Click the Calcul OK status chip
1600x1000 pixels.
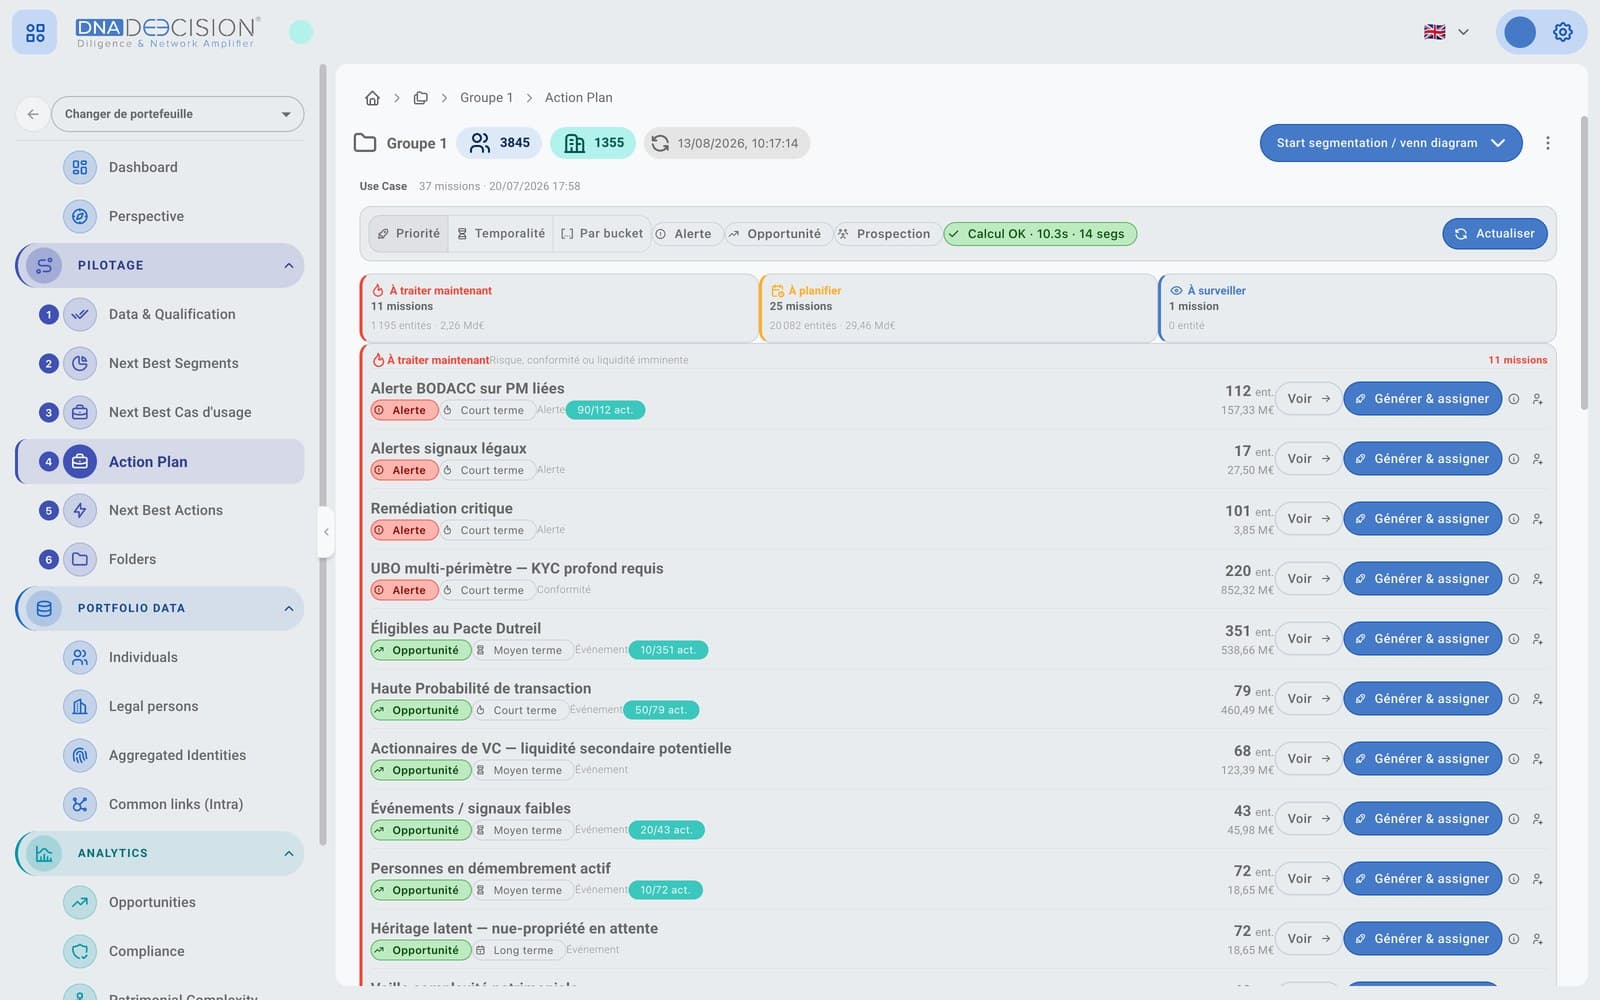1040,234
